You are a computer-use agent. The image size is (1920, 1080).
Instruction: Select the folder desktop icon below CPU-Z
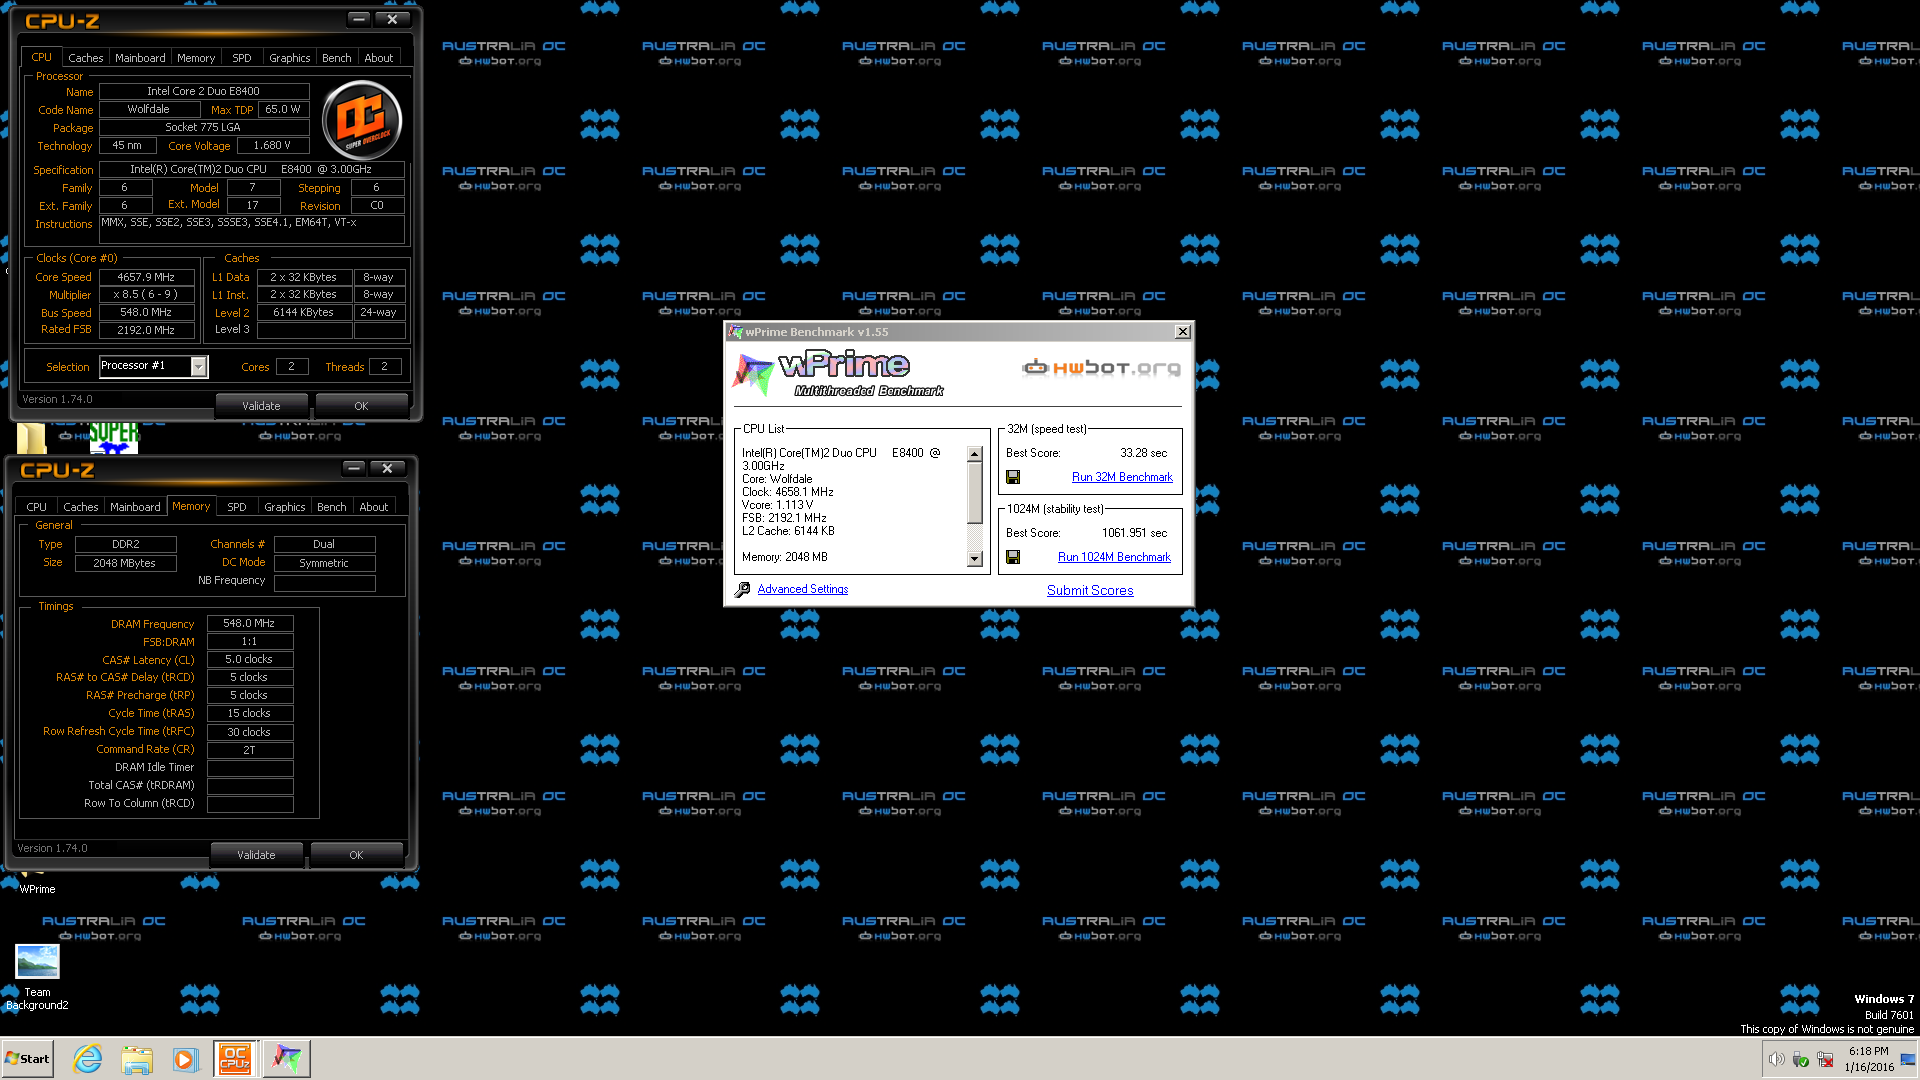point(31,437)
